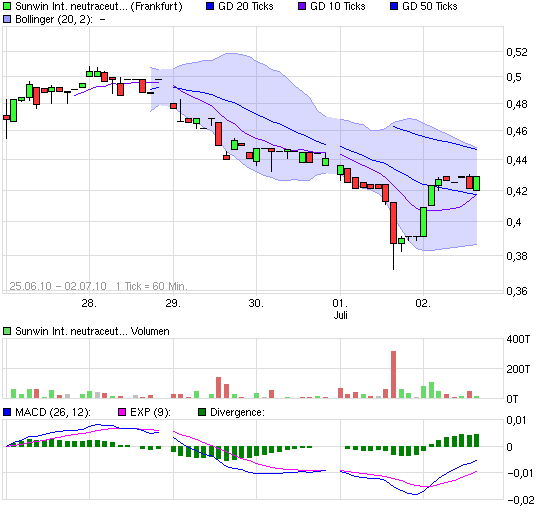
Task: Click the 'Sunwin Int. neutraceut... Volumen' label
Action: 92,331
